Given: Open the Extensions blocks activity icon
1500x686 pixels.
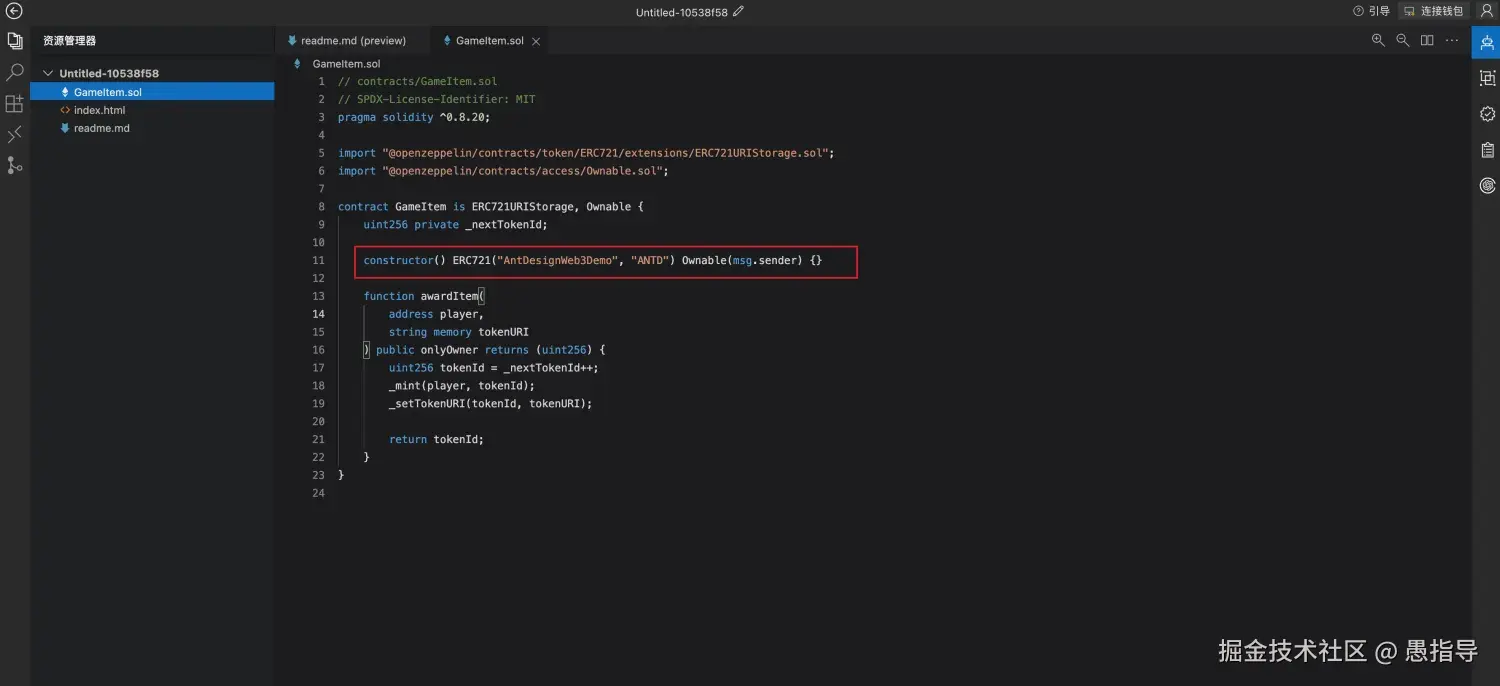Looking at the screenshot, I should (x=15, y=104).
